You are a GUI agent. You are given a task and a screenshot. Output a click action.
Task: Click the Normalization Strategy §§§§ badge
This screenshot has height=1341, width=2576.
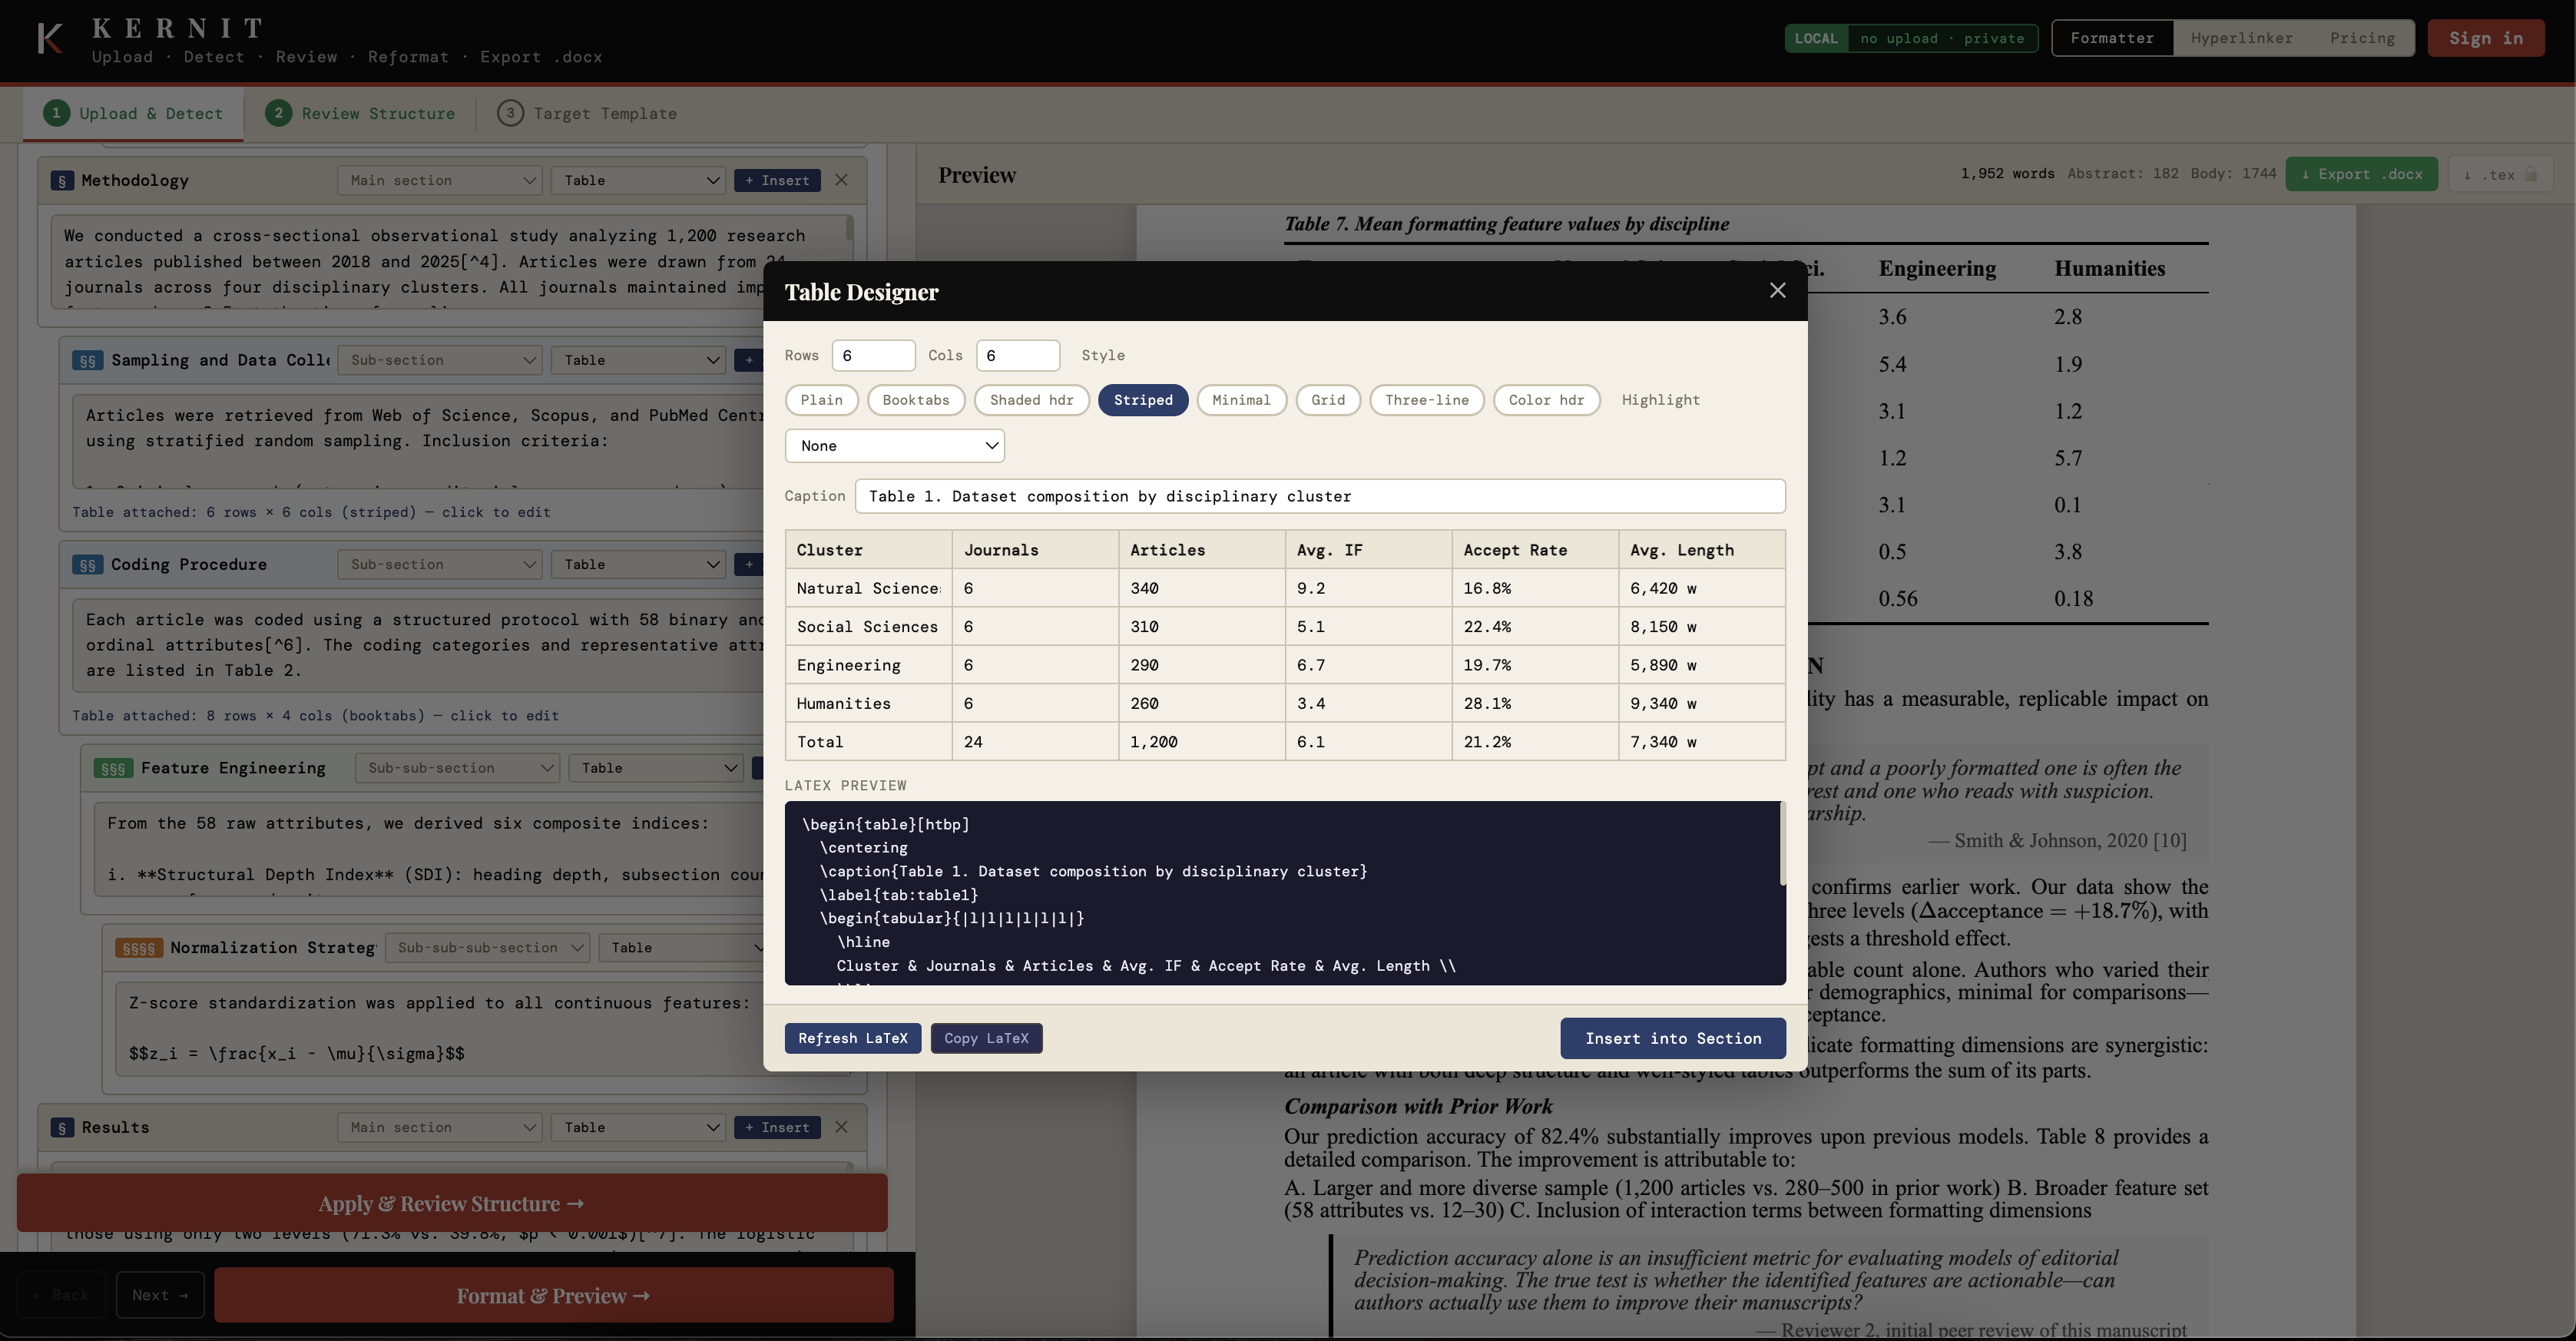(138, 948)
